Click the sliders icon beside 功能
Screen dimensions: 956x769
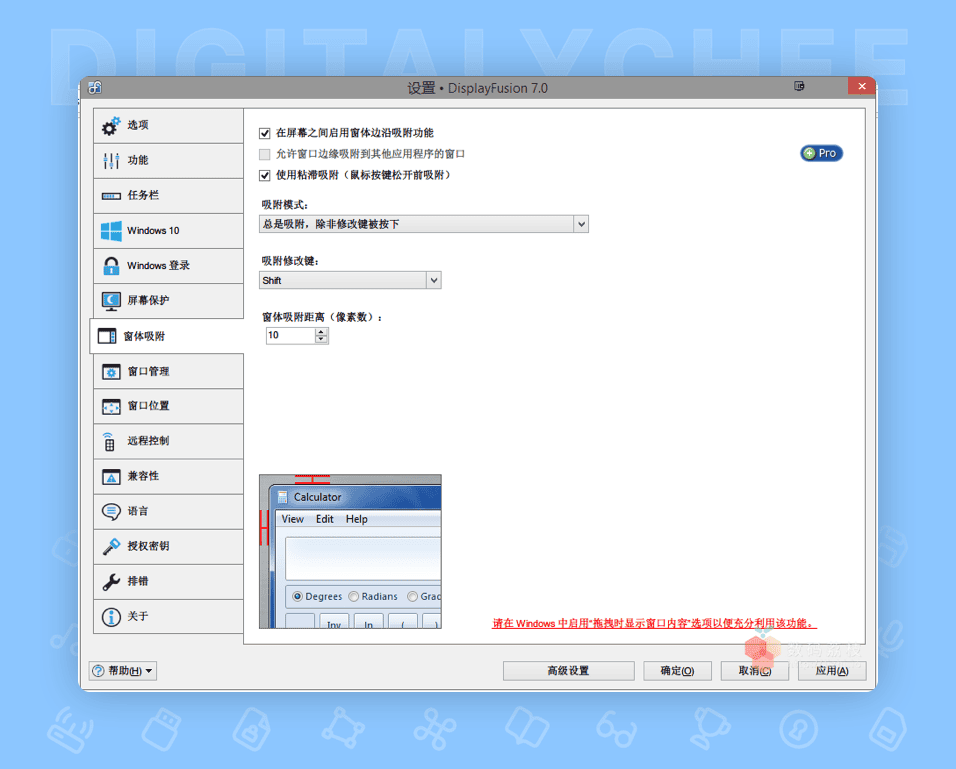(x=111, y=160)
